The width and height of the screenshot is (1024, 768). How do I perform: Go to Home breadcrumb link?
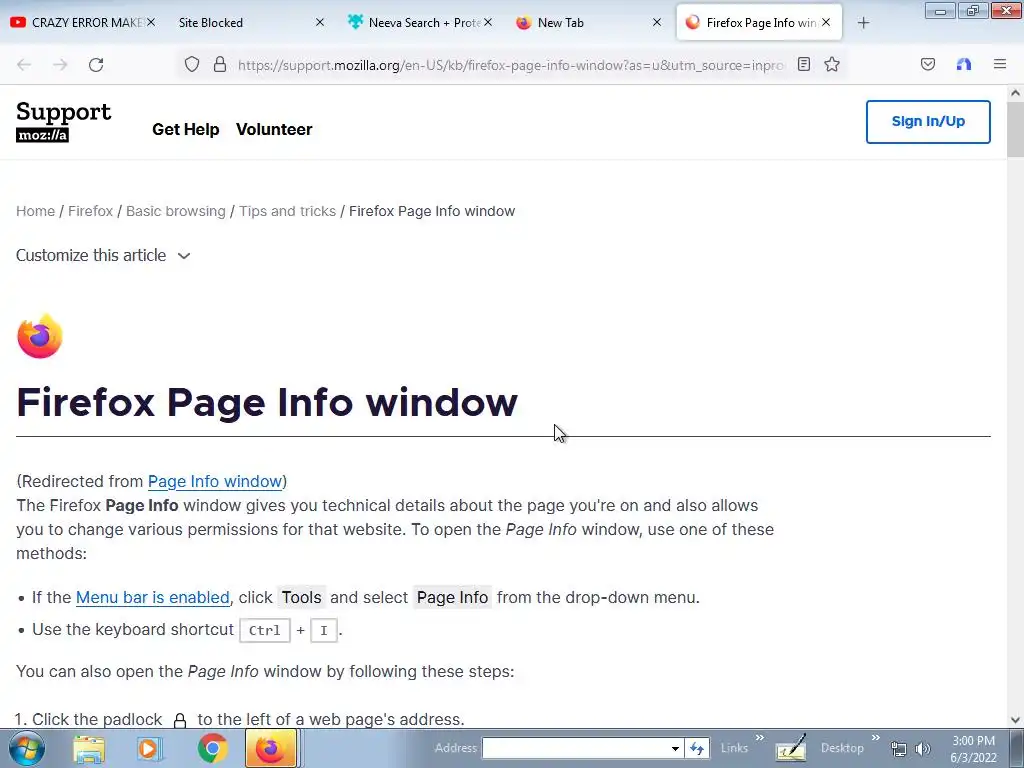(x=35, y=211)
